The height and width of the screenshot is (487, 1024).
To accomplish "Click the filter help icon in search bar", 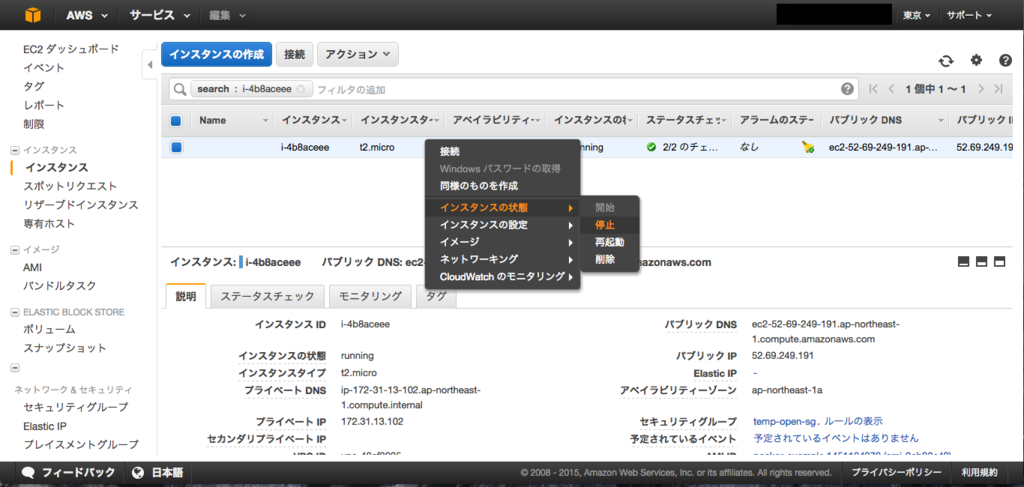I will (847, 89).
